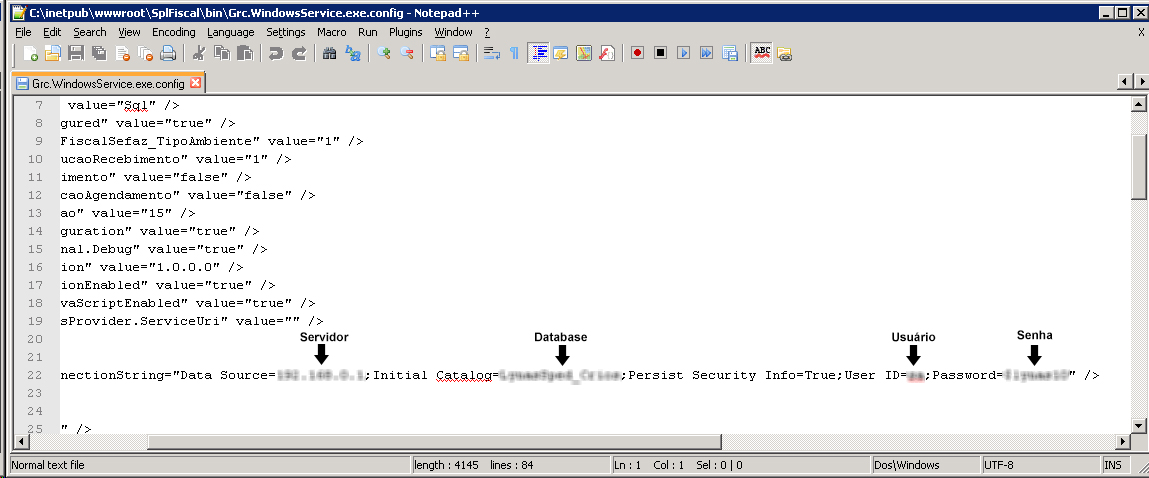1149x478 pixels.
Task: Click the 'Initial Catalog' text on line 22
Action: (x=432, y=375)
